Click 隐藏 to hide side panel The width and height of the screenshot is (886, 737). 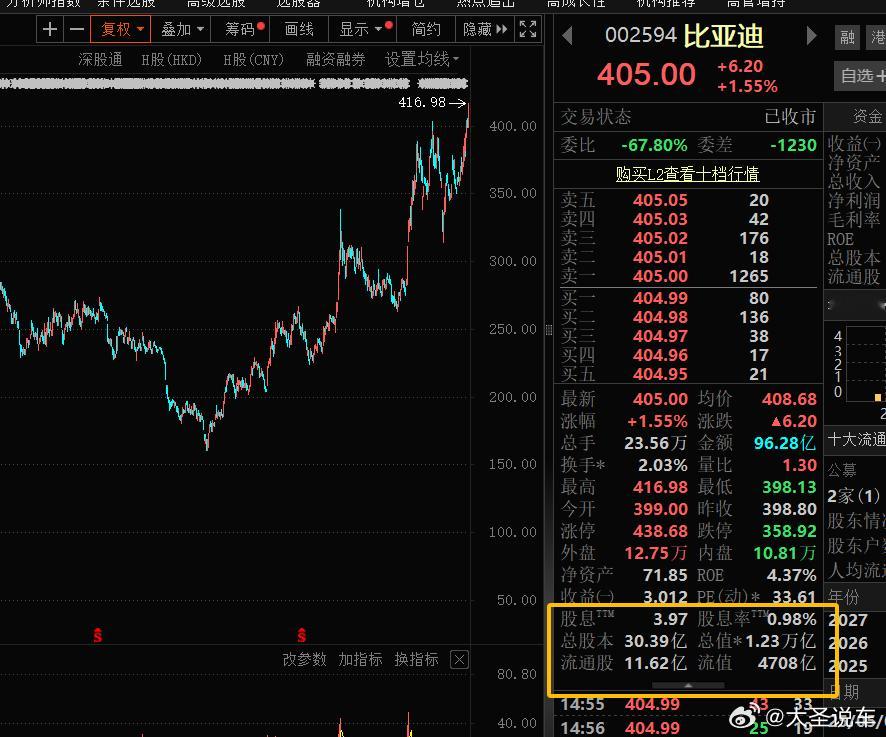[485, 29]
